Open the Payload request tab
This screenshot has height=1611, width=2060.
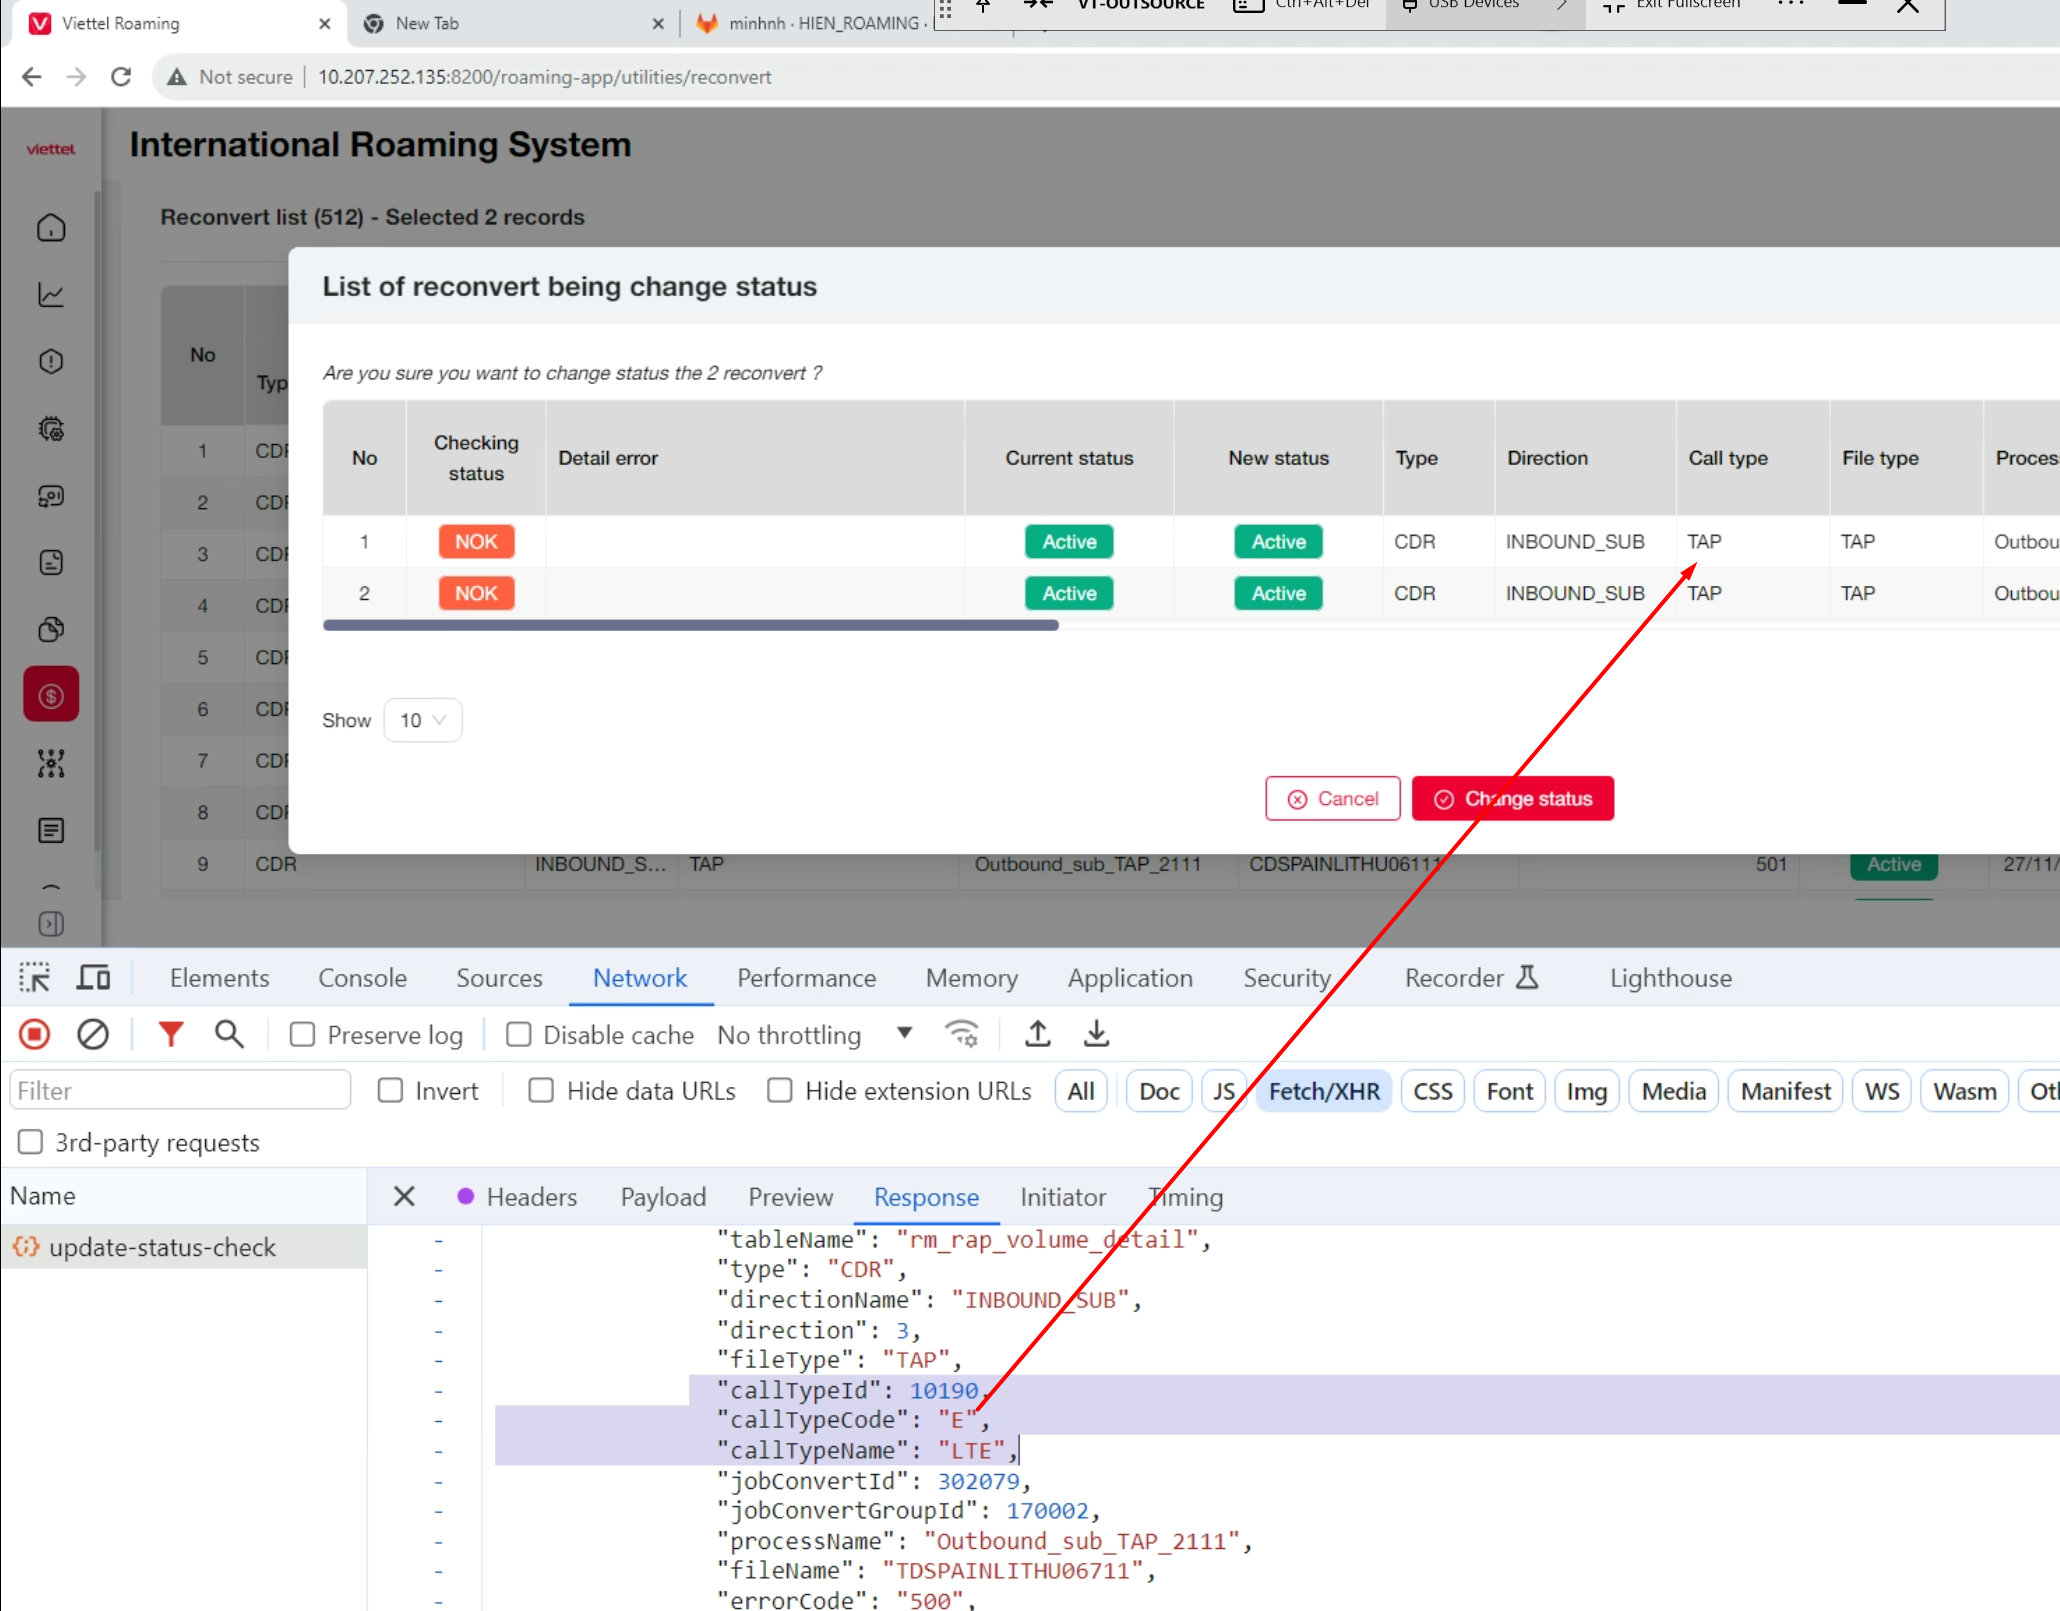[663, 1197]
